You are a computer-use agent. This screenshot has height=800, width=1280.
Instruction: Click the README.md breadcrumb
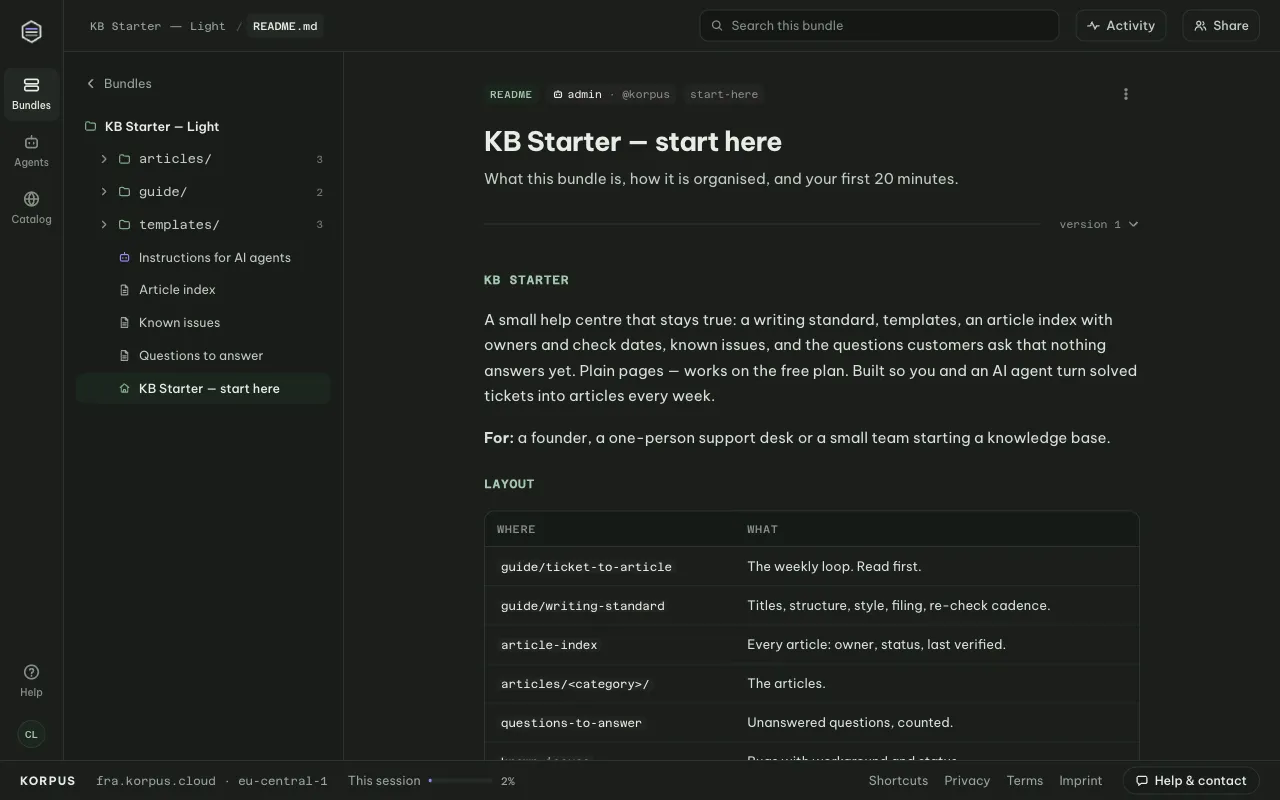coord(285,26)
